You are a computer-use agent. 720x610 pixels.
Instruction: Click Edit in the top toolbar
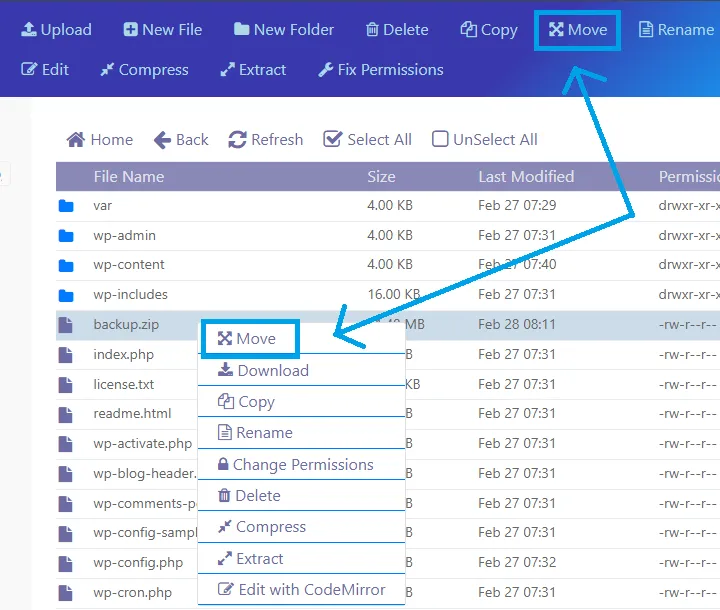tap(45, 70)
